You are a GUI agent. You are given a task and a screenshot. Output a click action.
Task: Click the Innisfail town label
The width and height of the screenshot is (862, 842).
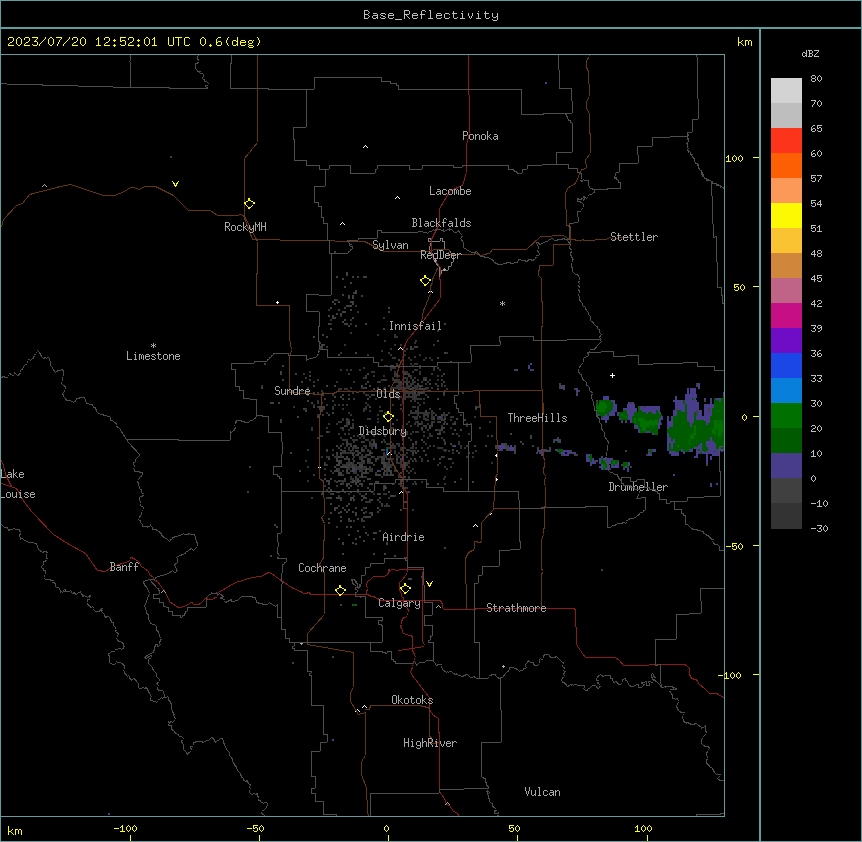point(416,326)
